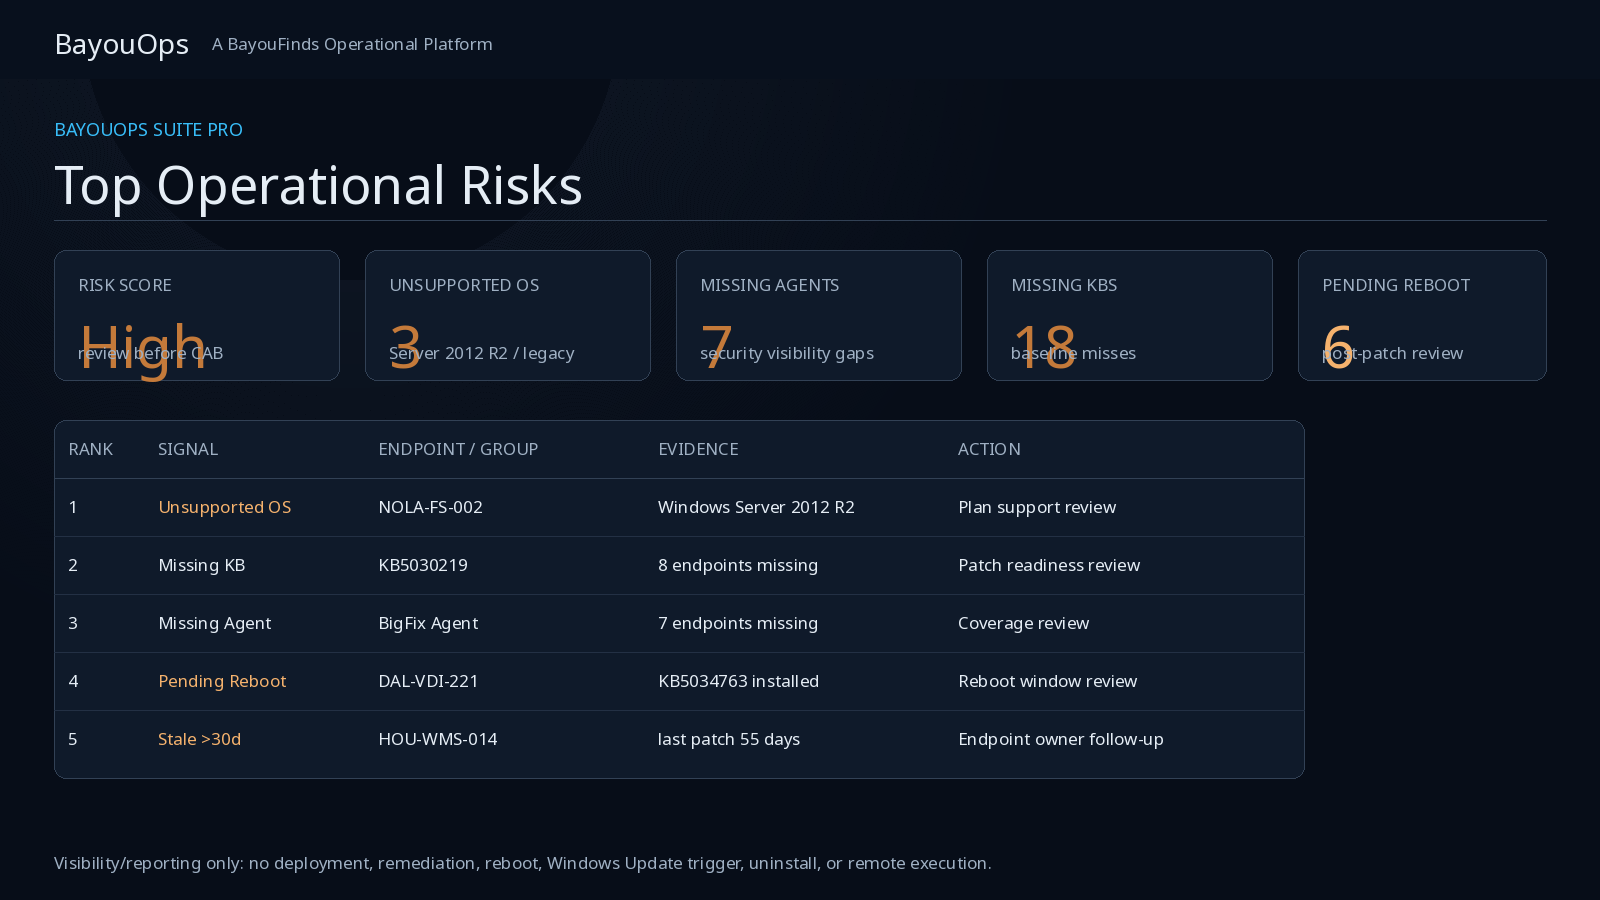Open the Risk Score card
The width and height of the screenshot is (1600, 900).
[x=197, y=315]
